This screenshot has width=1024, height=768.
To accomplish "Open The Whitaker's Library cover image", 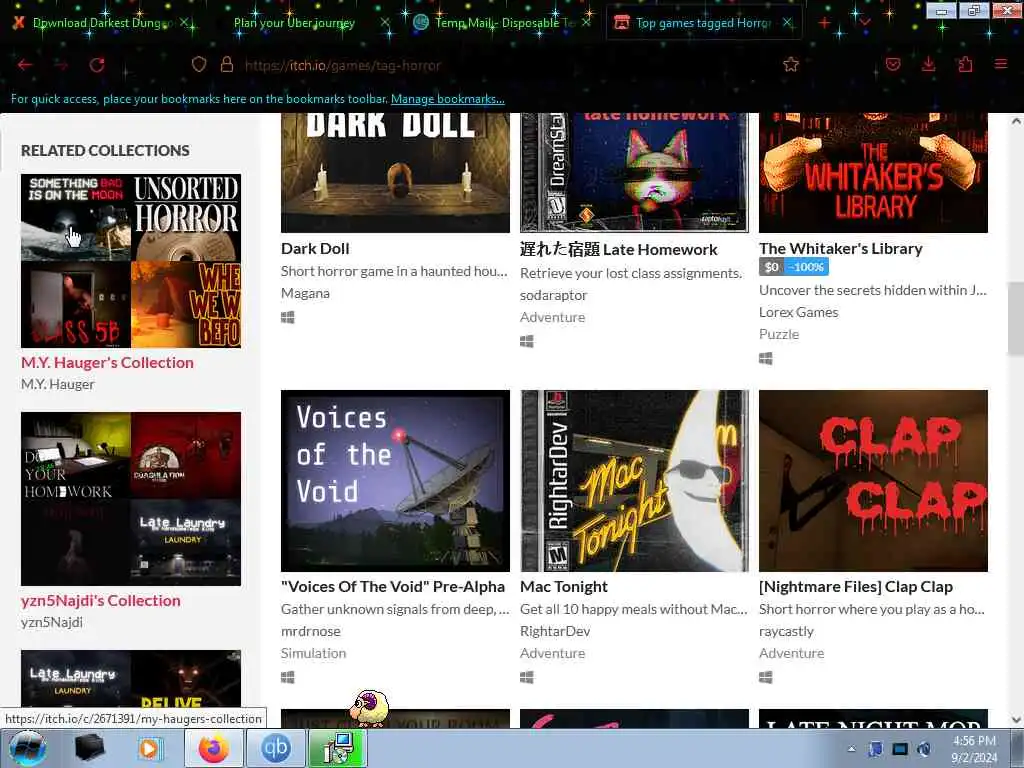I will tap(873, 172).
